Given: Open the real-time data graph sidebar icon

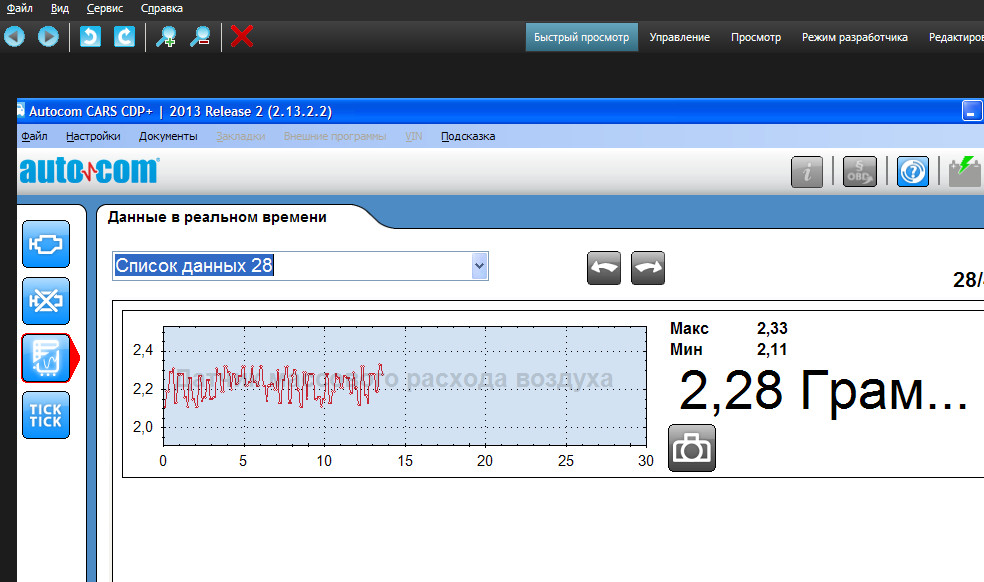Looking at the screenshot, I should point(46,358).
